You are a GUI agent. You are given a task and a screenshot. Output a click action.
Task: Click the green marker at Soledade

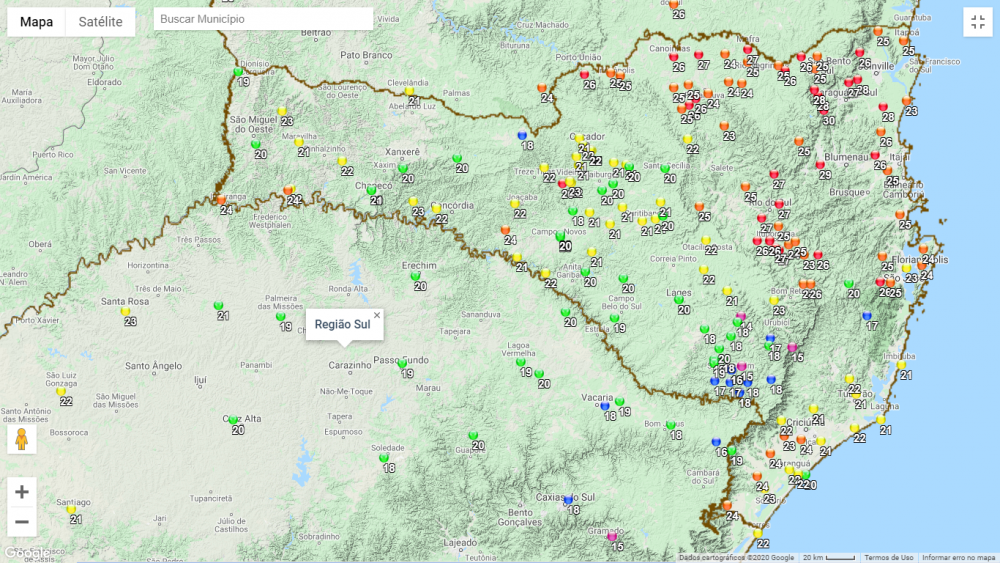point(384,458)
